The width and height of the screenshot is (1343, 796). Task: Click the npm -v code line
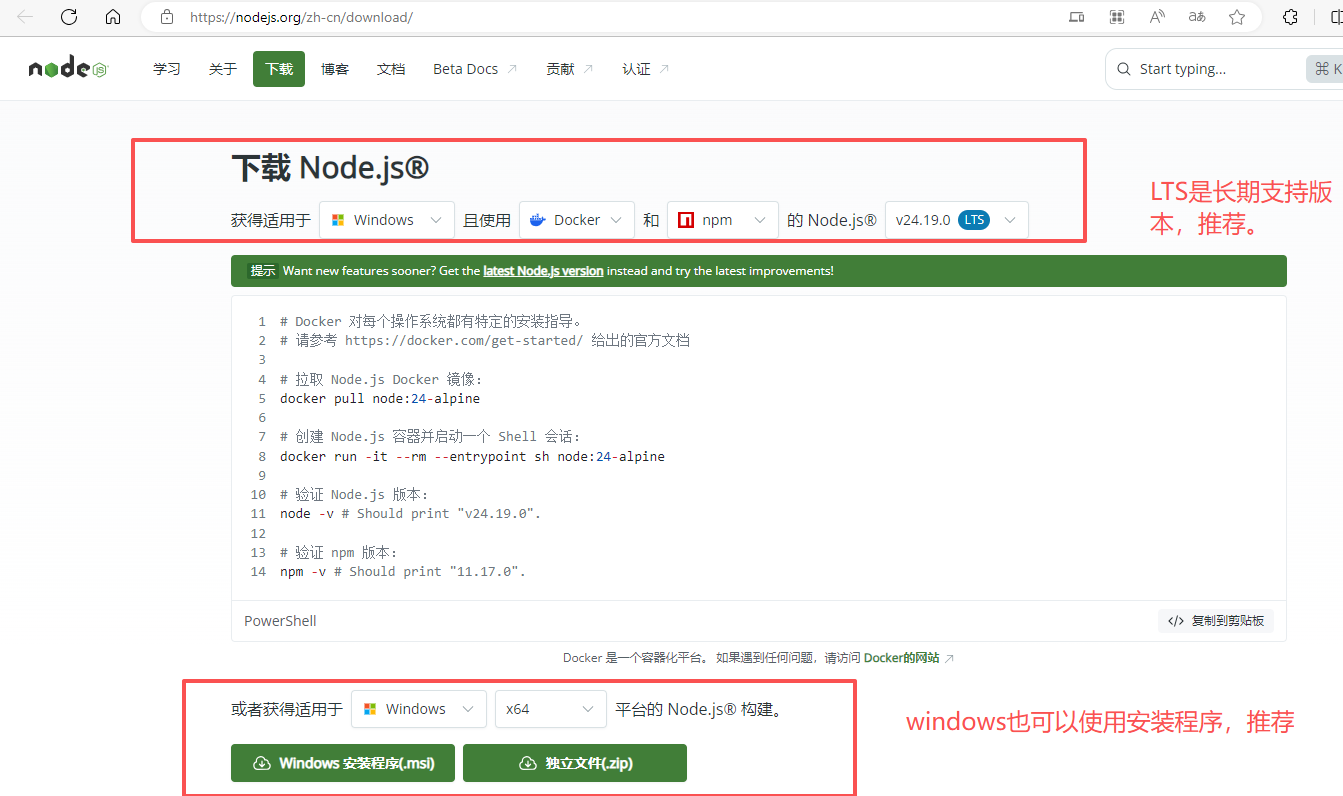[x=403, y=572]
